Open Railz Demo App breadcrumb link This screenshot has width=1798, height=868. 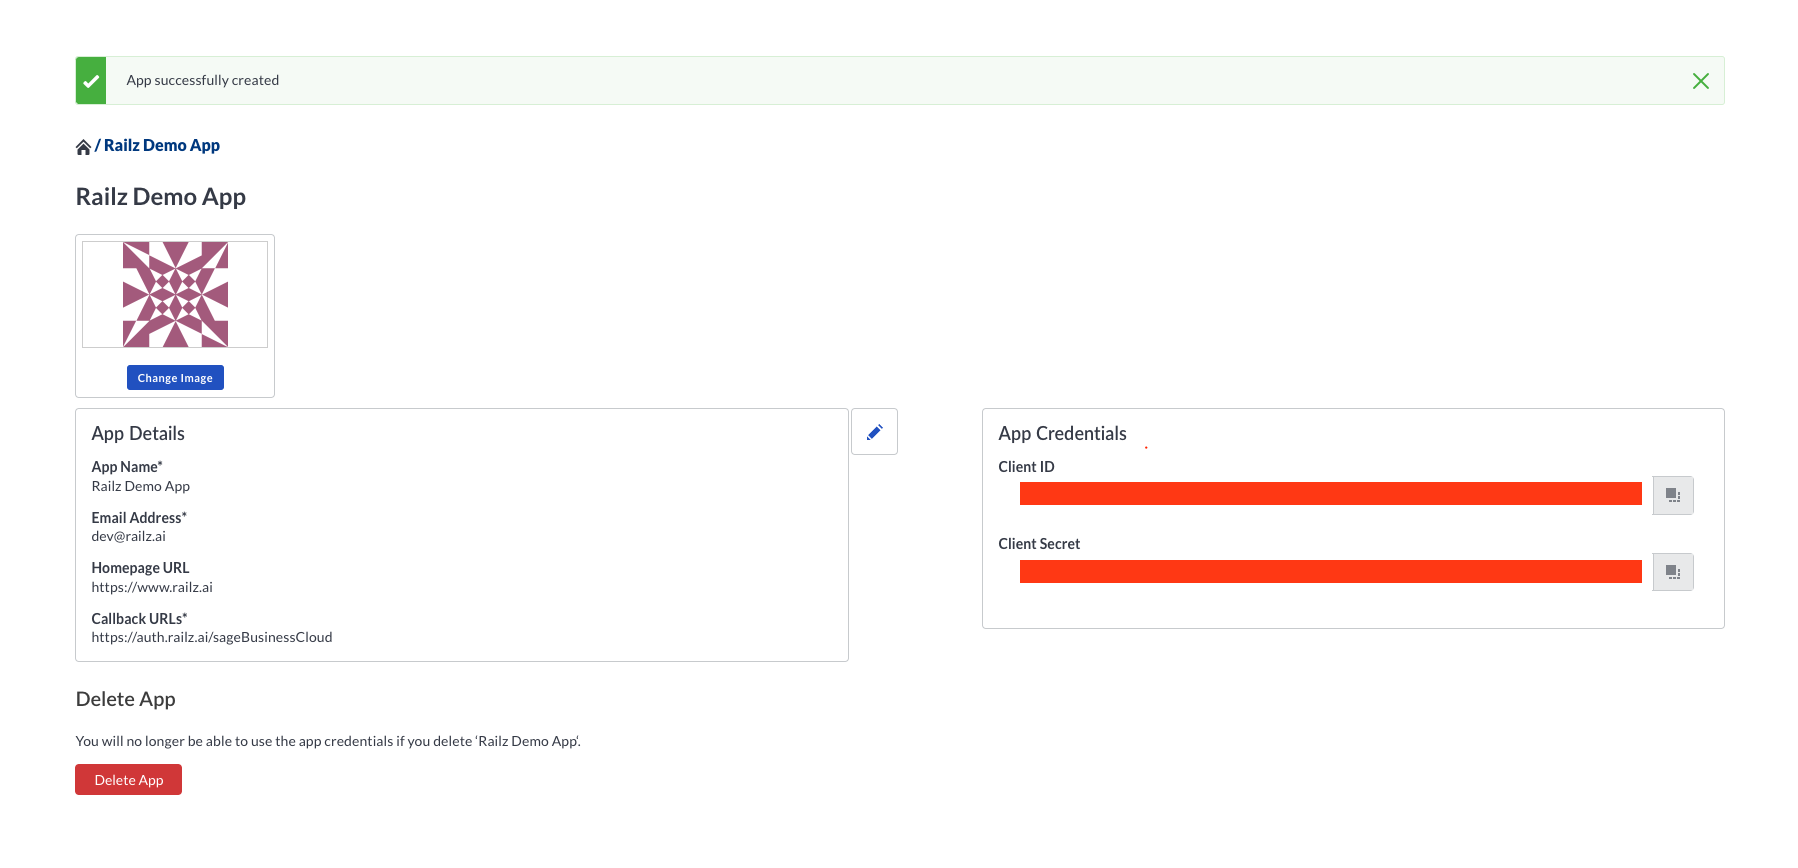(162, 145)
